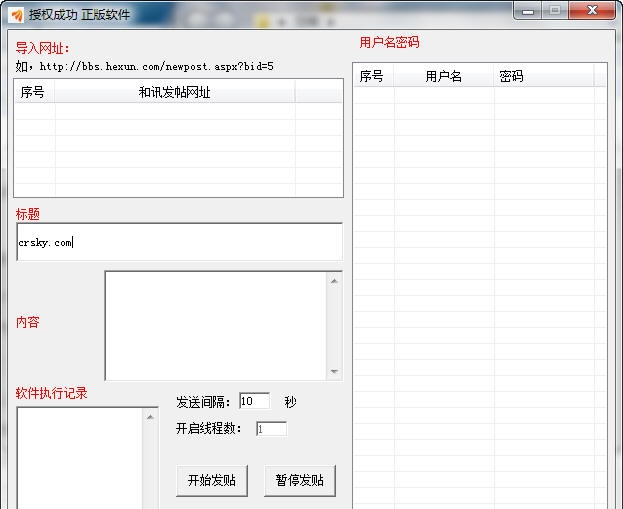Close the window with the X button
The image size is (623, 509).
pyautogui.click(x=592, y=11)
